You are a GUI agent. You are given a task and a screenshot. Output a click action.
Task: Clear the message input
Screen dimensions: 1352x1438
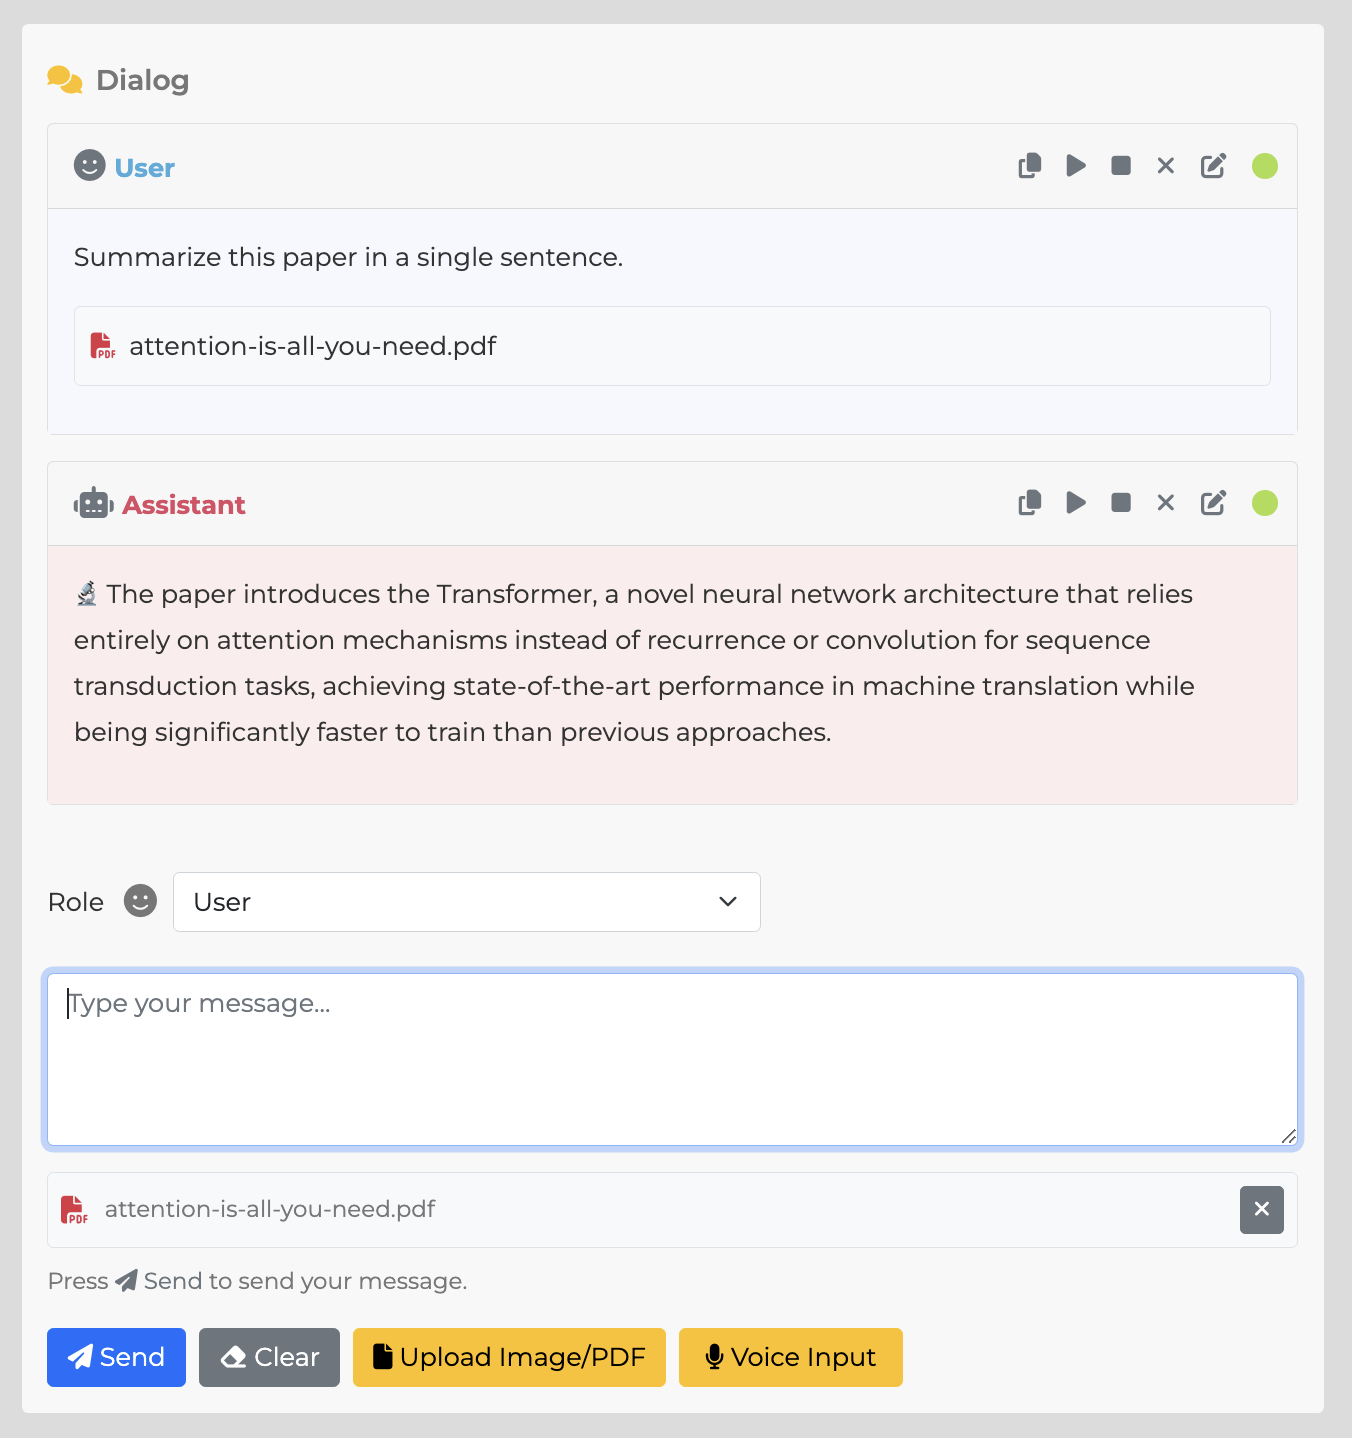269,1357
